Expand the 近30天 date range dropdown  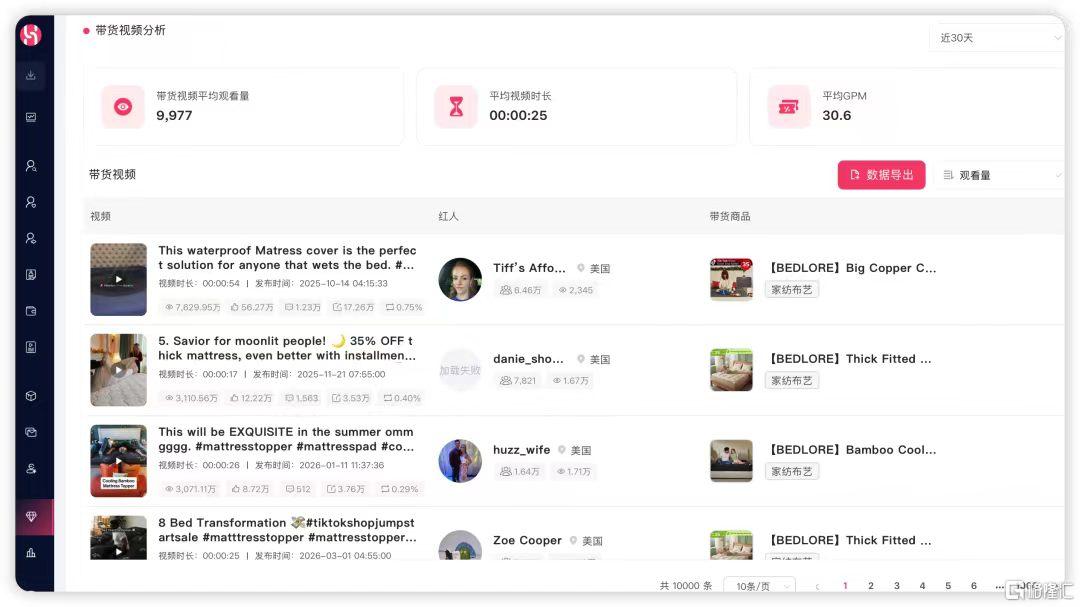point(997,38)
